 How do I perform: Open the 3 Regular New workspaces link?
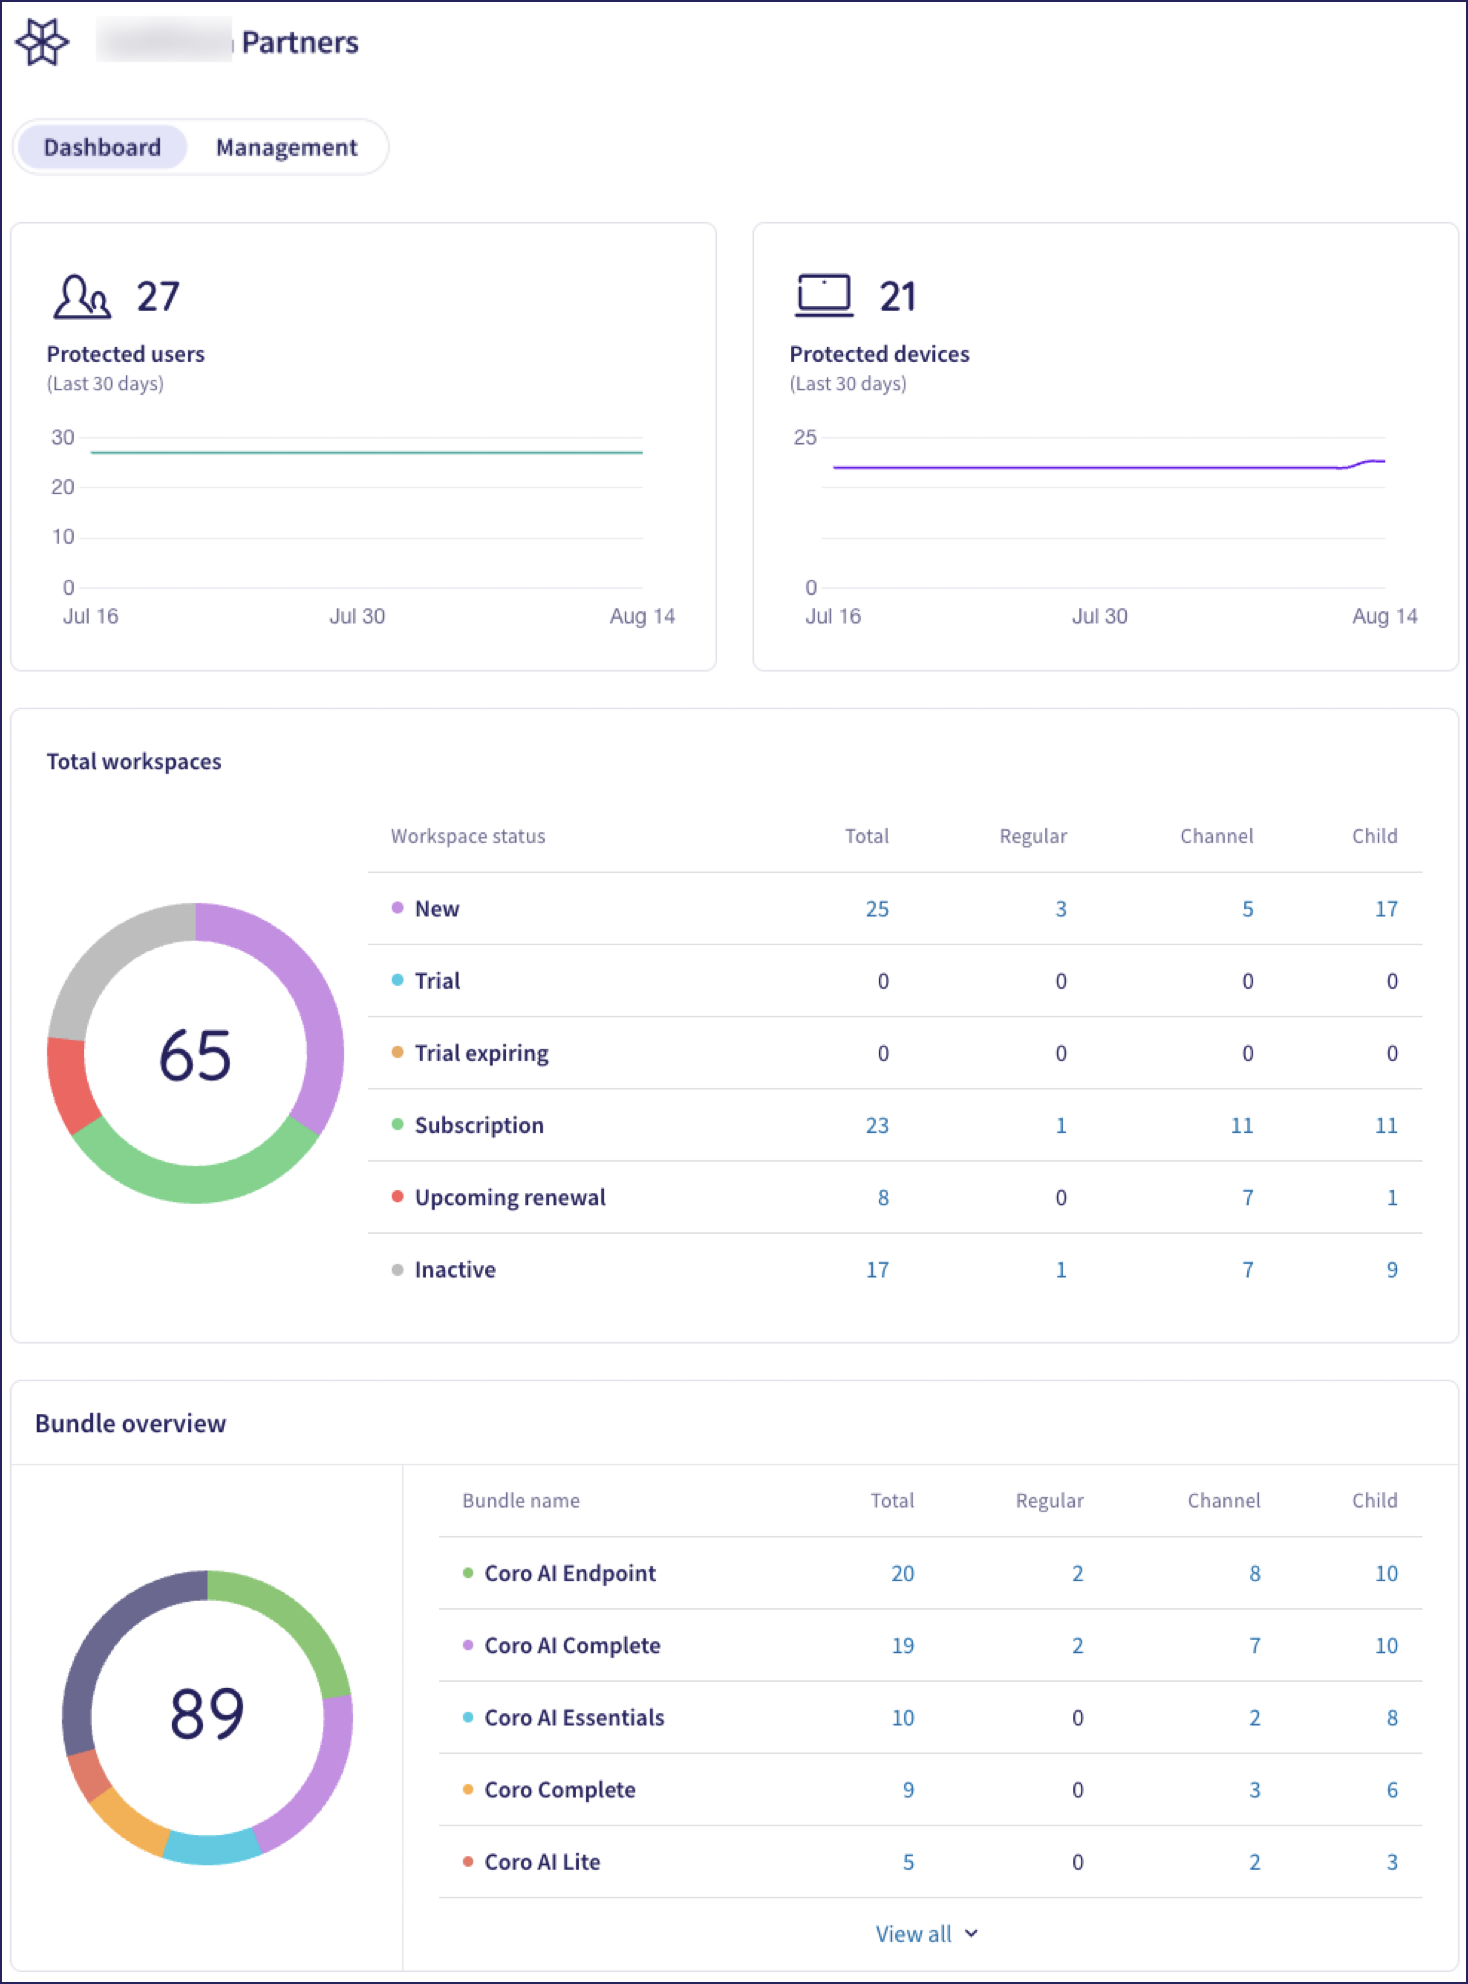click(x=1060, y=909)
